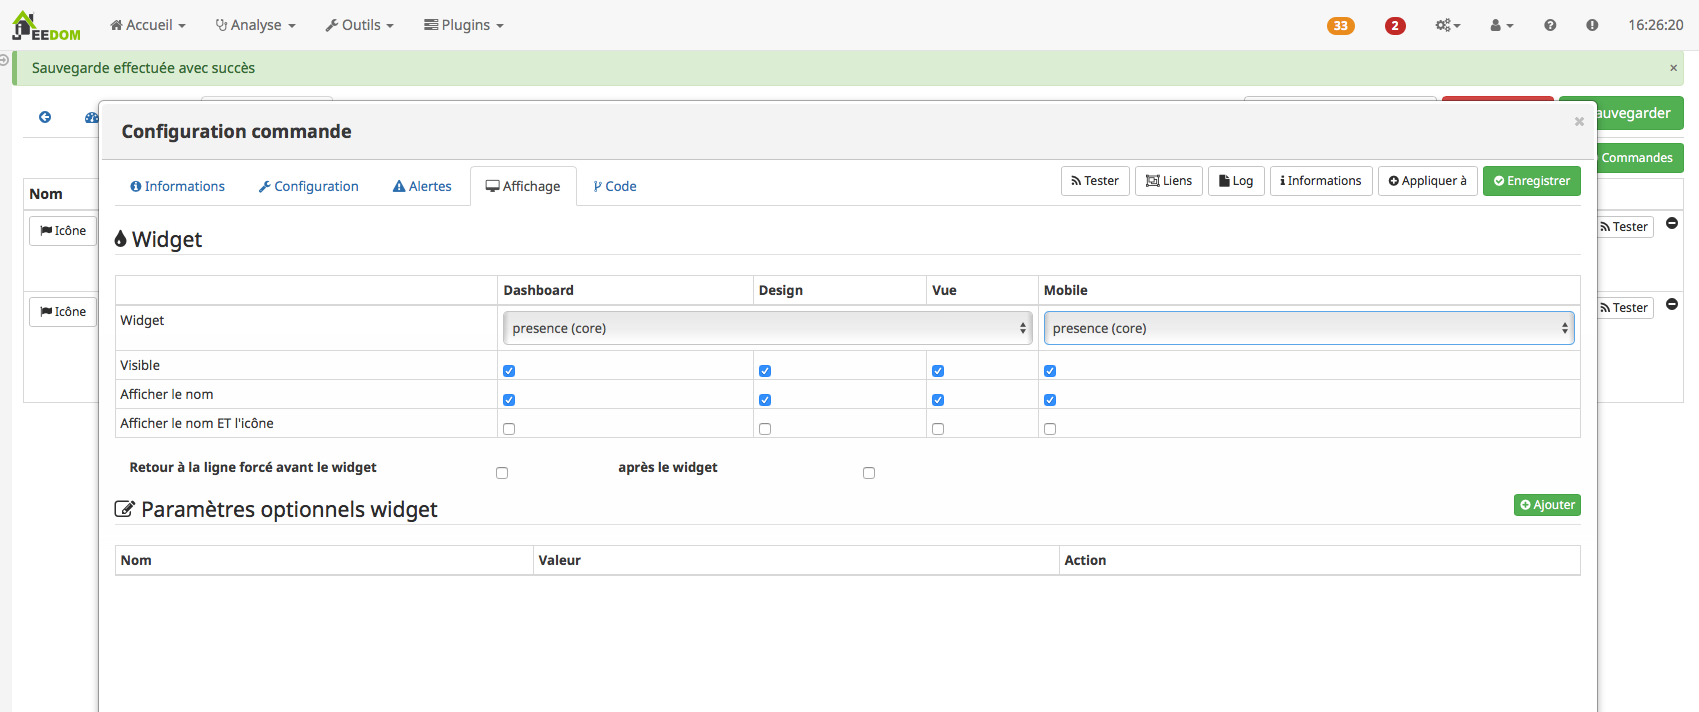Enable 'Afficher le nom ET l'icône' for Design
This screenshot has width=1699, height=712.
(765, 429)
